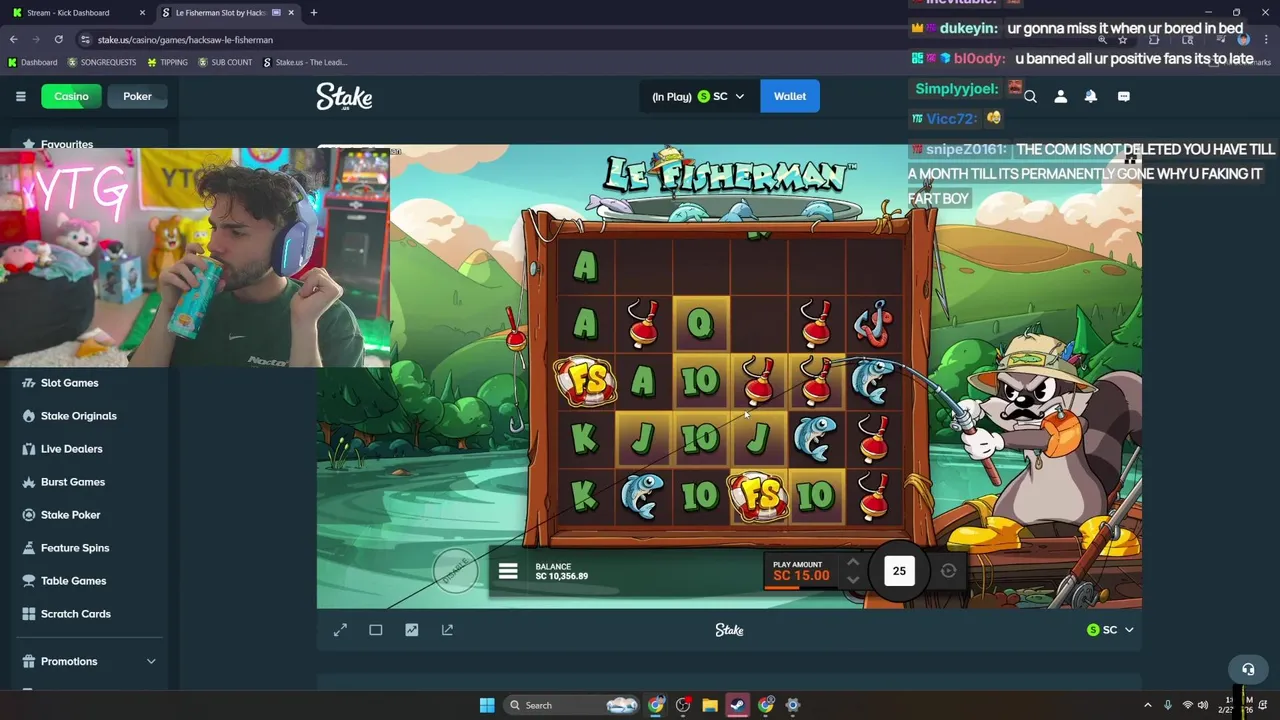
Task: Click the round feature-buy disable button
Action: [x=455, y=569]
